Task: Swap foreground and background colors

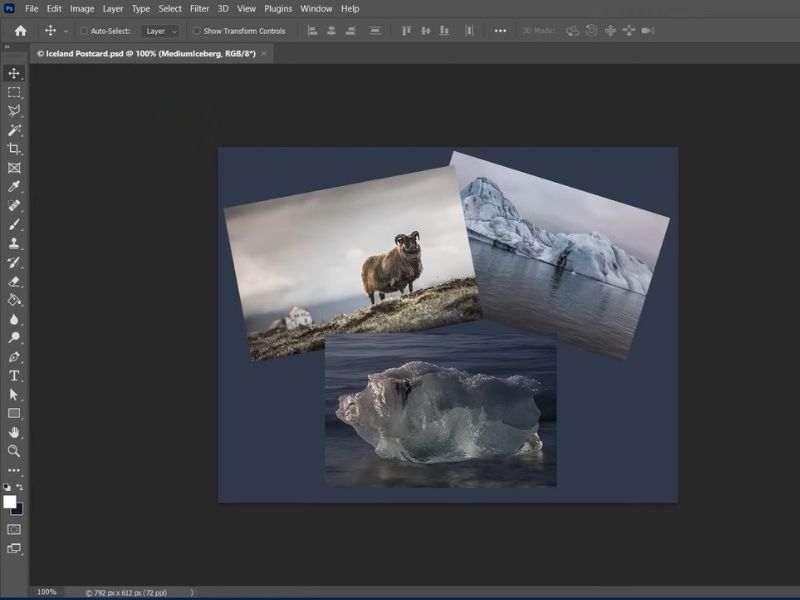Action: coord(19,487)
